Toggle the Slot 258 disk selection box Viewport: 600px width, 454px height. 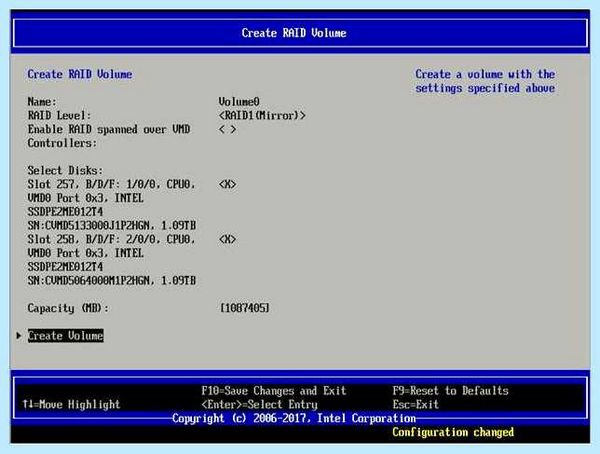pos(227,240)
